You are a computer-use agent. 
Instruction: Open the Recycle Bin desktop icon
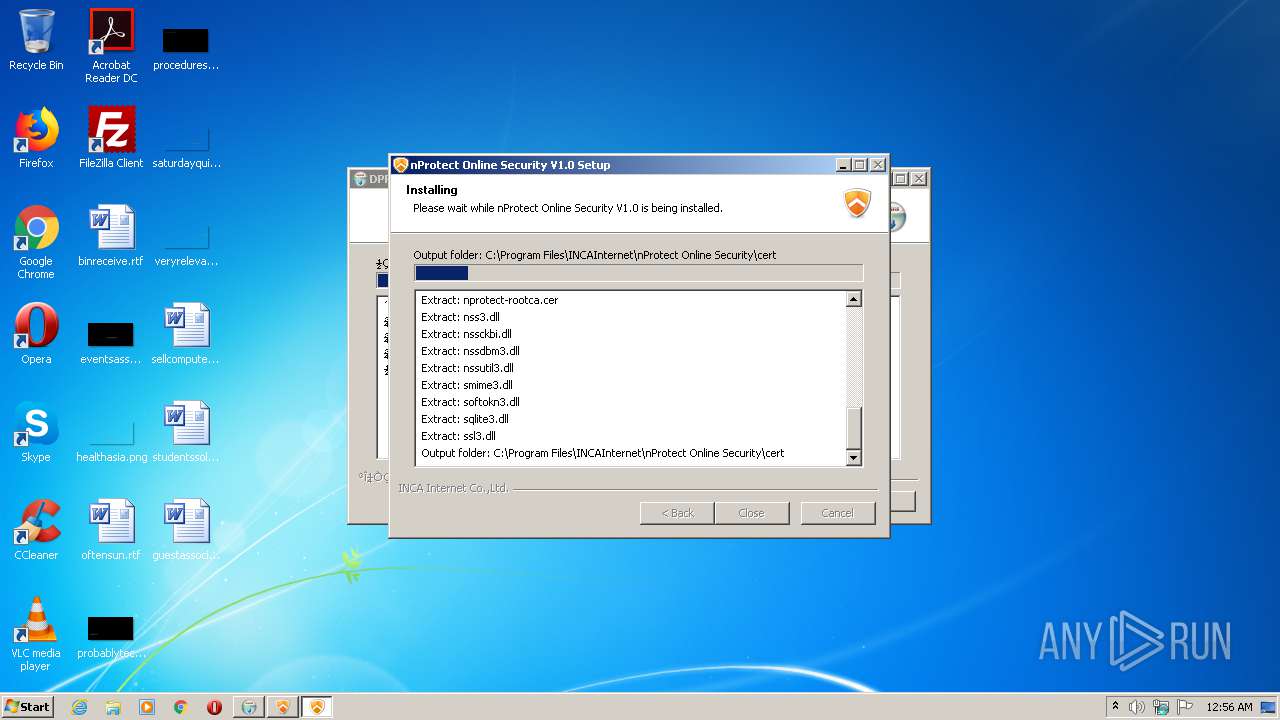tap(36, 40)
